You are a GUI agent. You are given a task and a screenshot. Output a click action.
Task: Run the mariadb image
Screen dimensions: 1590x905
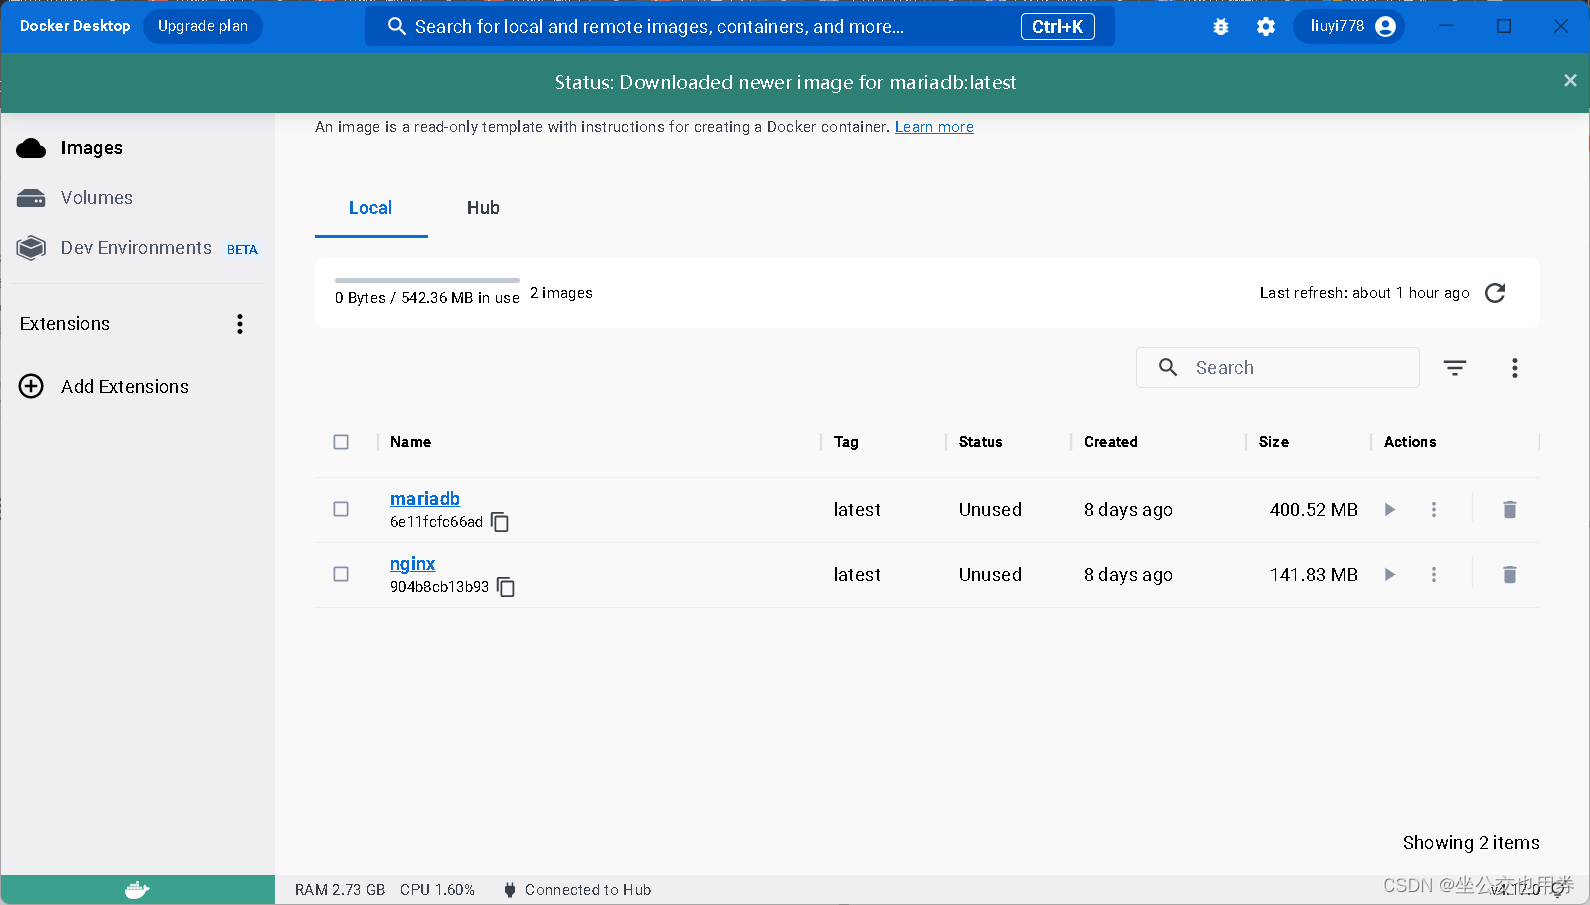click(1389, 510)
